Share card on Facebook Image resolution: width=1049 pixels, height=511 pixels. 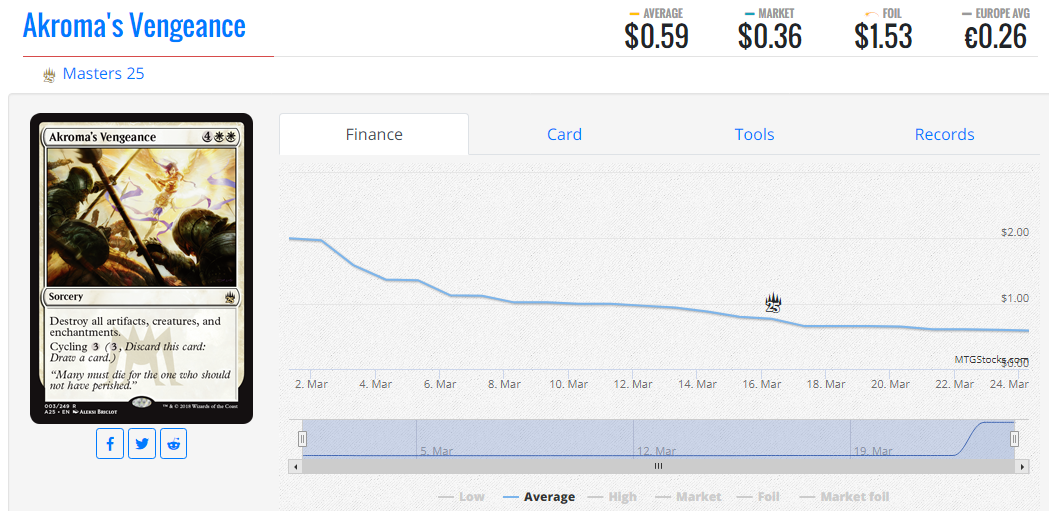click(x=110, y=444)
